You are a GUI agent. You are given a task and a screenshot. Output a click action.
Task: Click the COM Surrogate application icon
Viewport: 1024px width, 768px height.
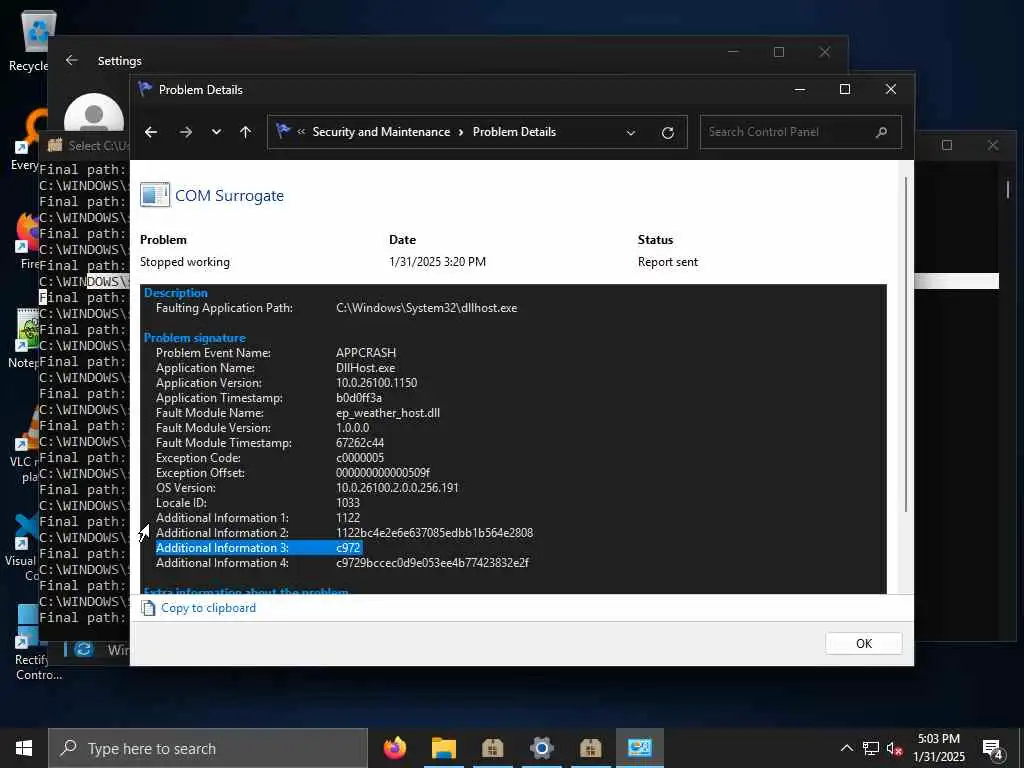(155, 195)
